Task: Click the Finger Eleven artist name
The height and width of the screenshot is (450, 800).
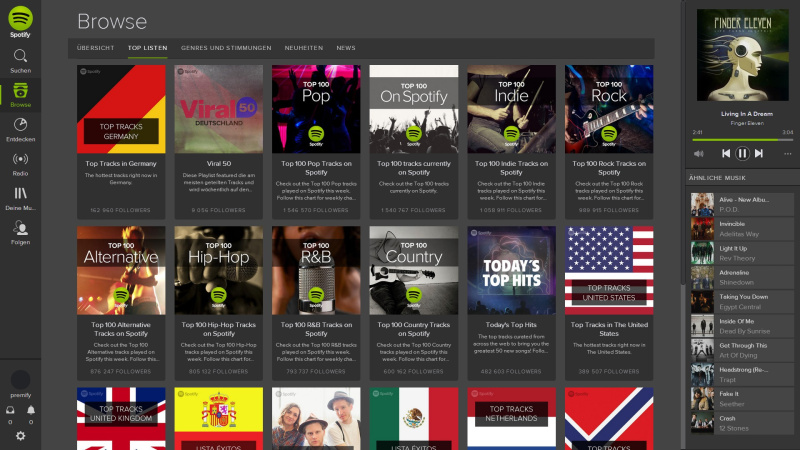Action: pos(746,123)
